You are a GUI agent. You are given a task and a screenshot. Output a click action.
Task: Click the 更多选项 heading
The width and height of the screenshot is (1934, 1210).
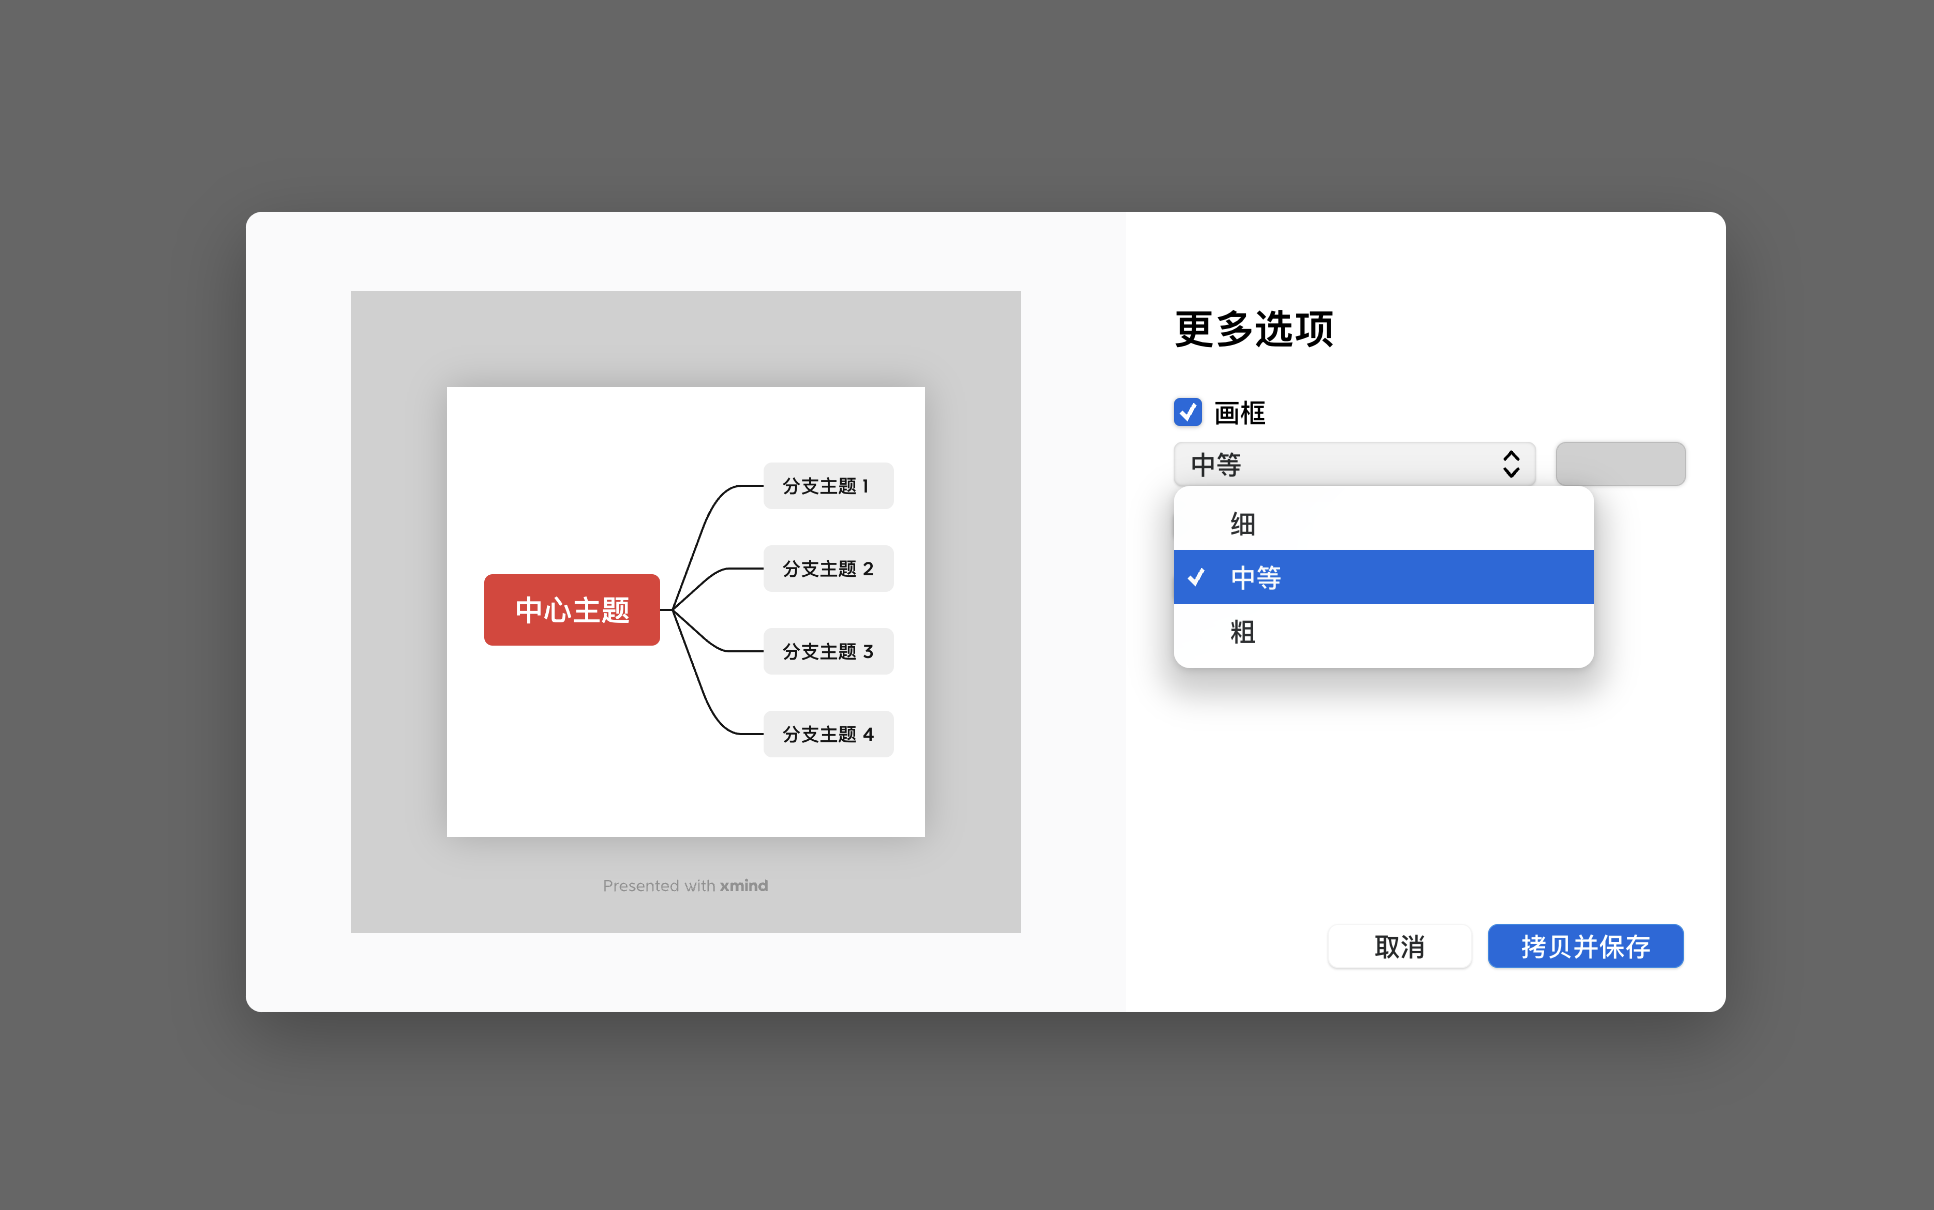point(1254,329)
